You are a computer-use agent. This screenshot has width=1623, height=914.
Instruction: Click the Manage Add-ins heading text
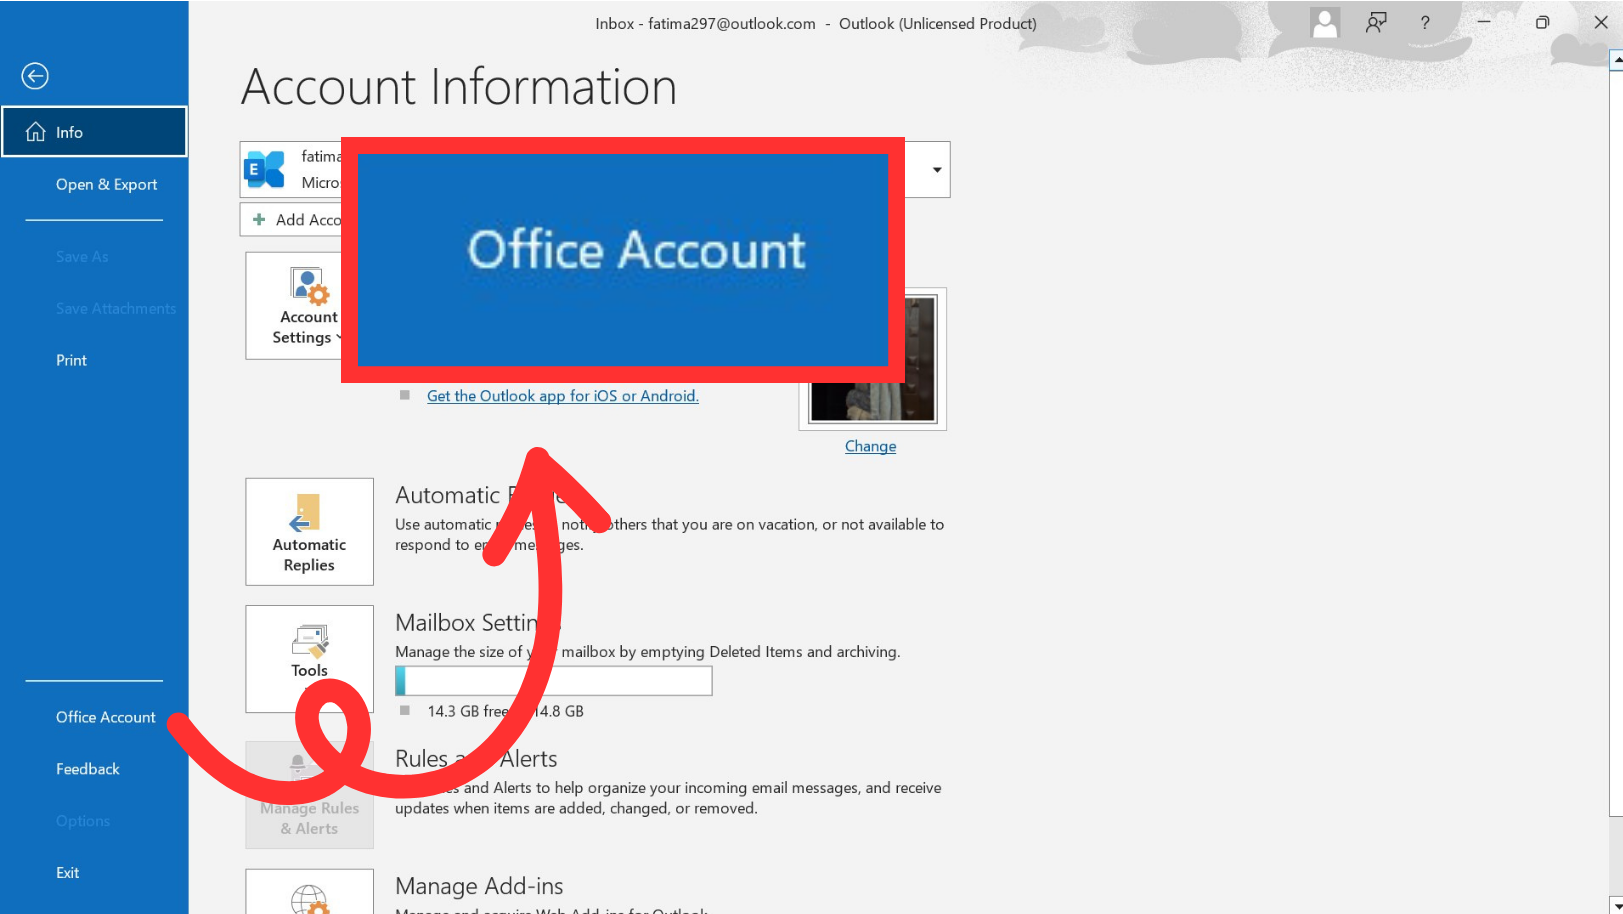pos(479,886)
